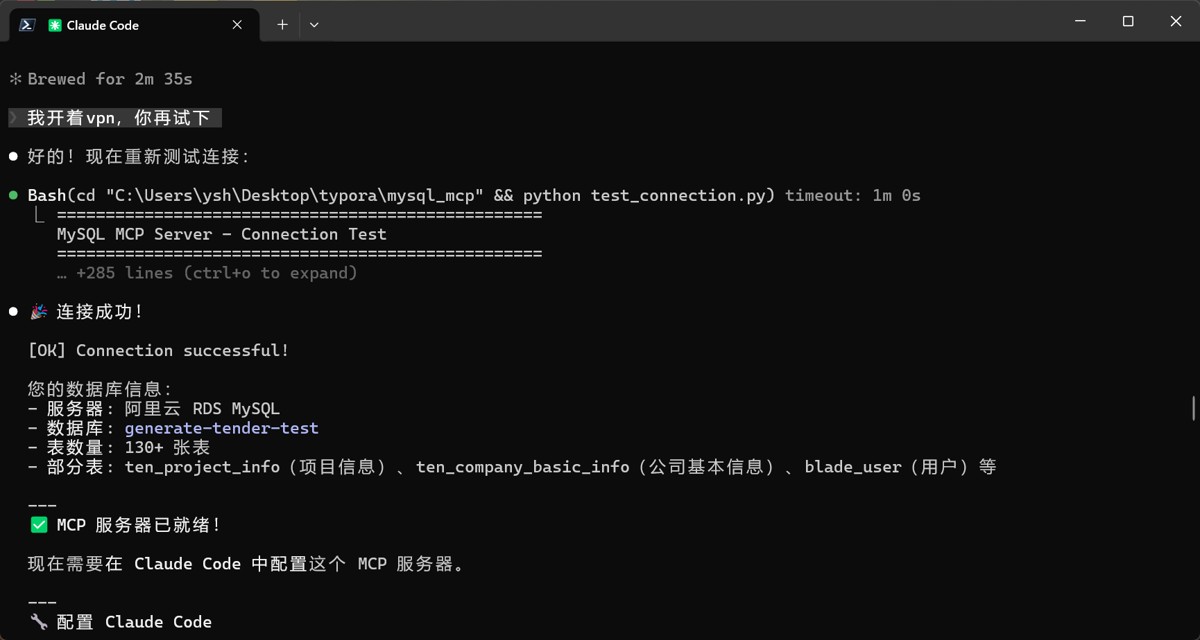1200x640 pixels.
Task: Click the asterisk icon beside "Brewed for"
Action: 15,79
